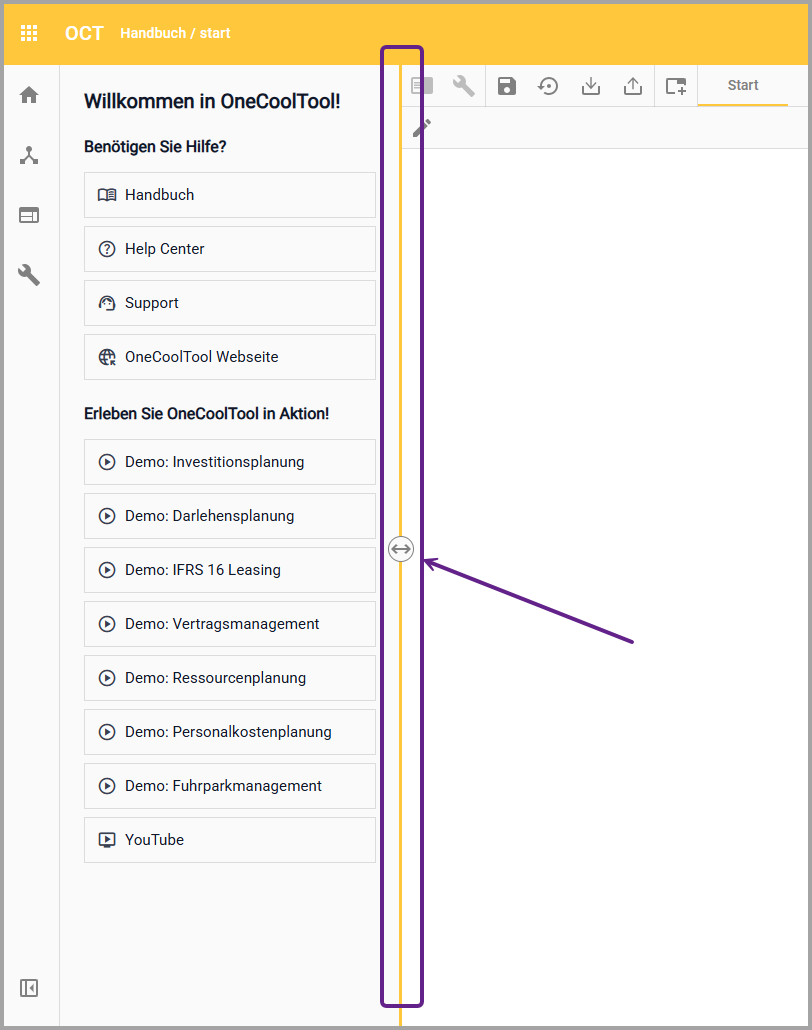Start Demo: Ressourcenplanung

tap(230, 678)
